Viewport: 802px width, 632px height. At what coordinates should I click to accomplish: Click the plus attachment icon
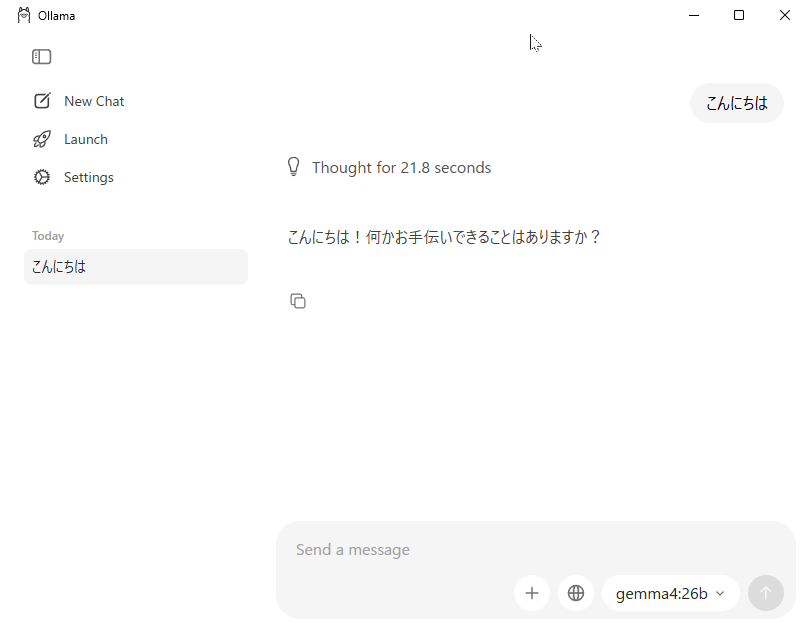pos(532,593)
